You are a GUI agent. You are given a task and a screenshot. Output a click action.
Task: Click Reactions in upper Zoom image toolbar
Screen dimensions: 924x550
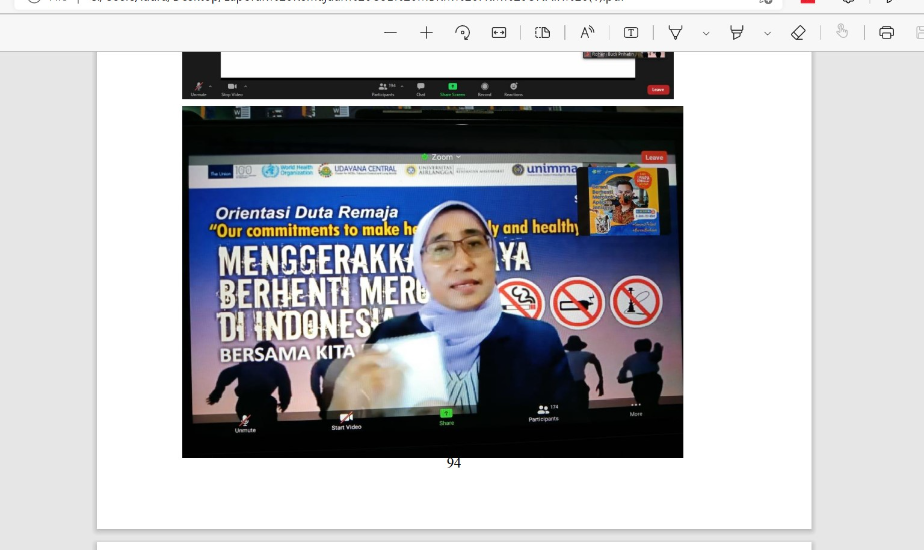point(513,90)
